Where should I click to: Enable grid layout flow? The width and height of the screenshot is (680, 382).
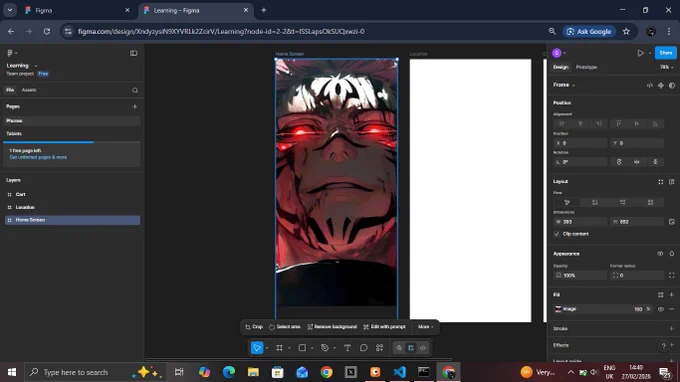(650, 202)
